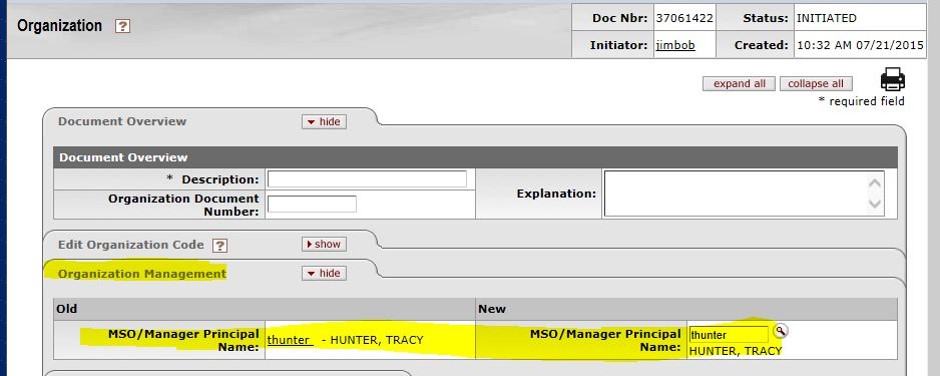
Task: Click the collapse all button
Action: point(815,84)
